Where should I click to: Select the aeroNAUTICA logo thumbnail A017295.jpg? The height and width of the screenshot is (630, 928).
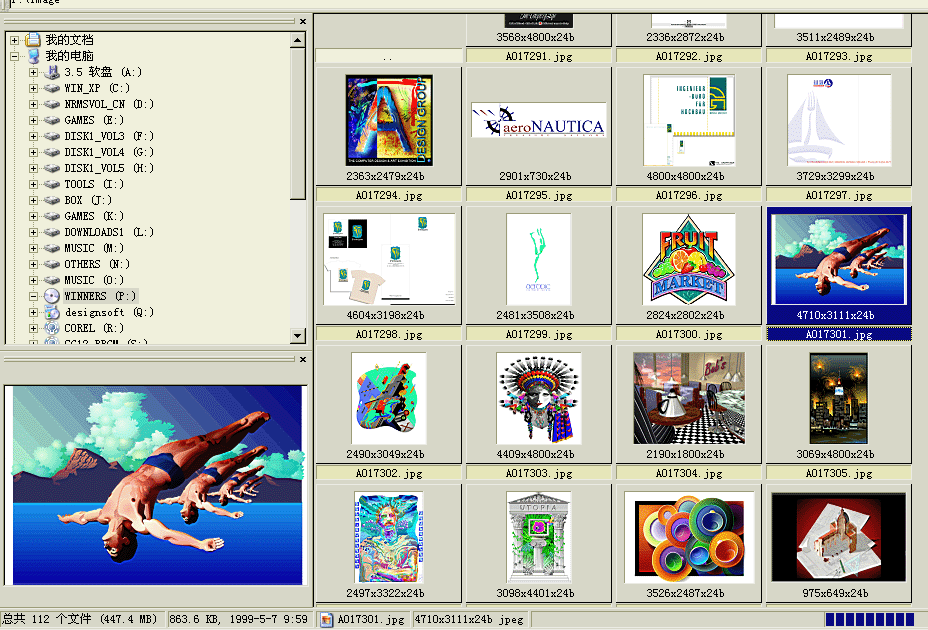(539, 120)
